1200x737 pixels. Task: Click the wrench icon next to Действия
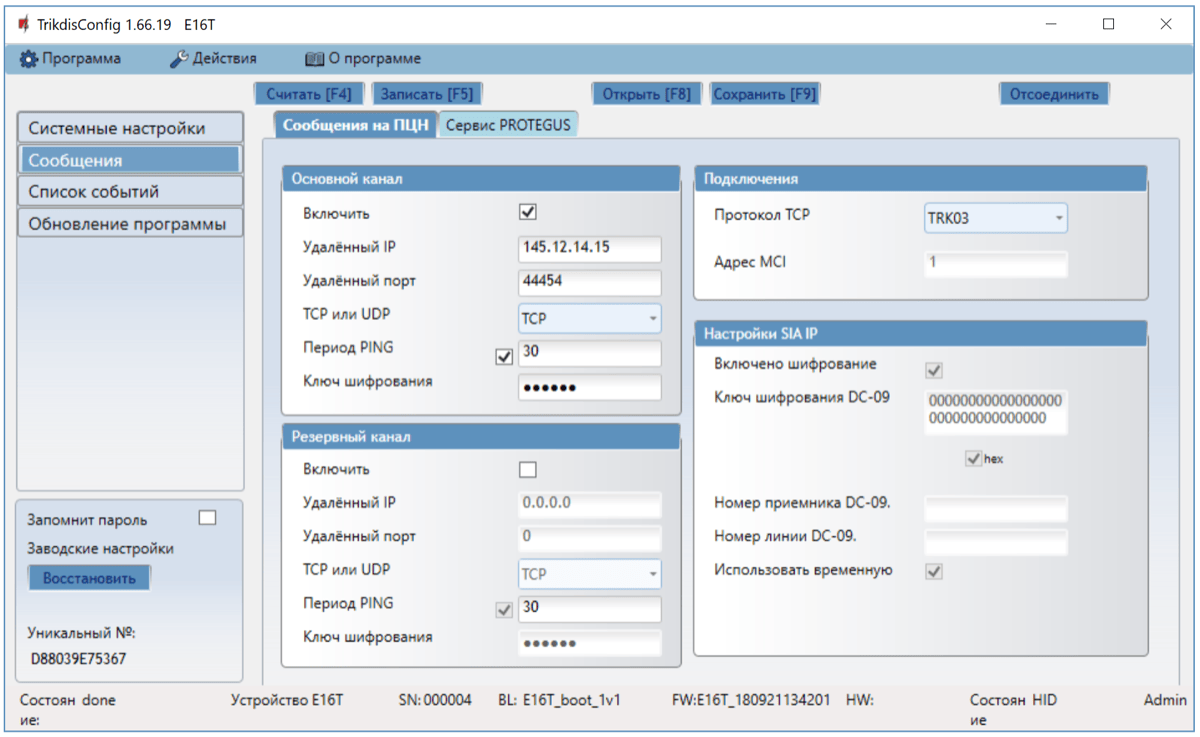click(179, 59)
